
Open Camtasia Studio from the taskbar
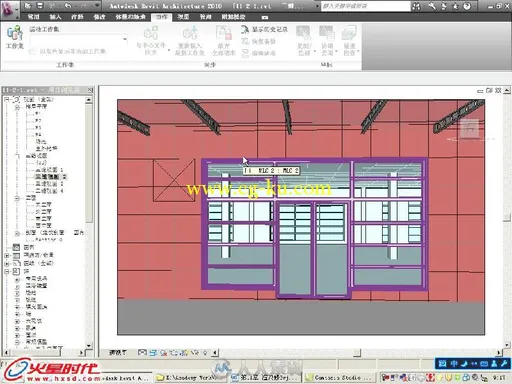point(341,378)
